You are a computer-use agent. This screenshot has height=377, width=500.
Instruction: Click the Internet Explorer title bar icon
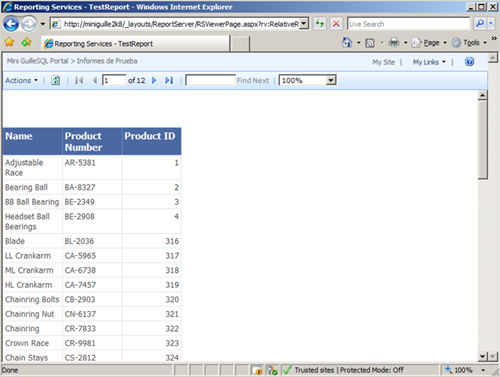7,7
